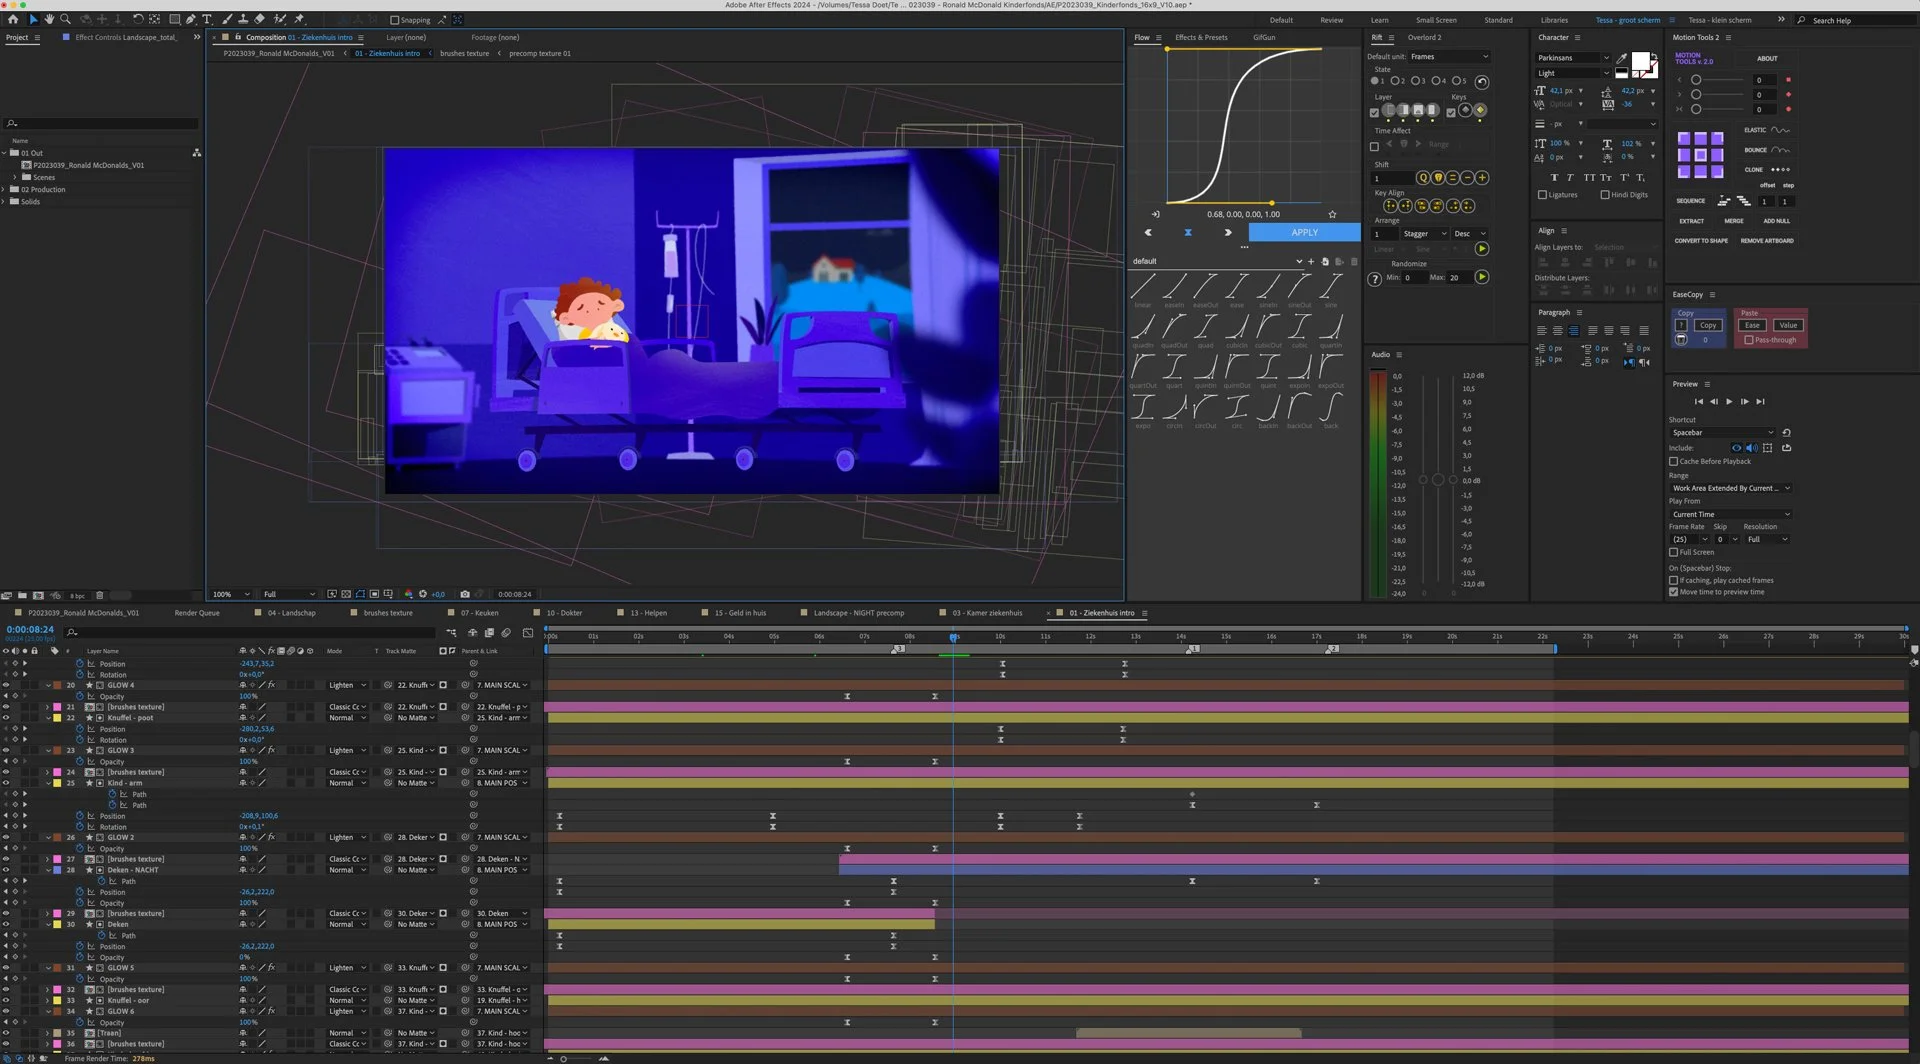Click the All Caps style icon

click(1589, 177)
